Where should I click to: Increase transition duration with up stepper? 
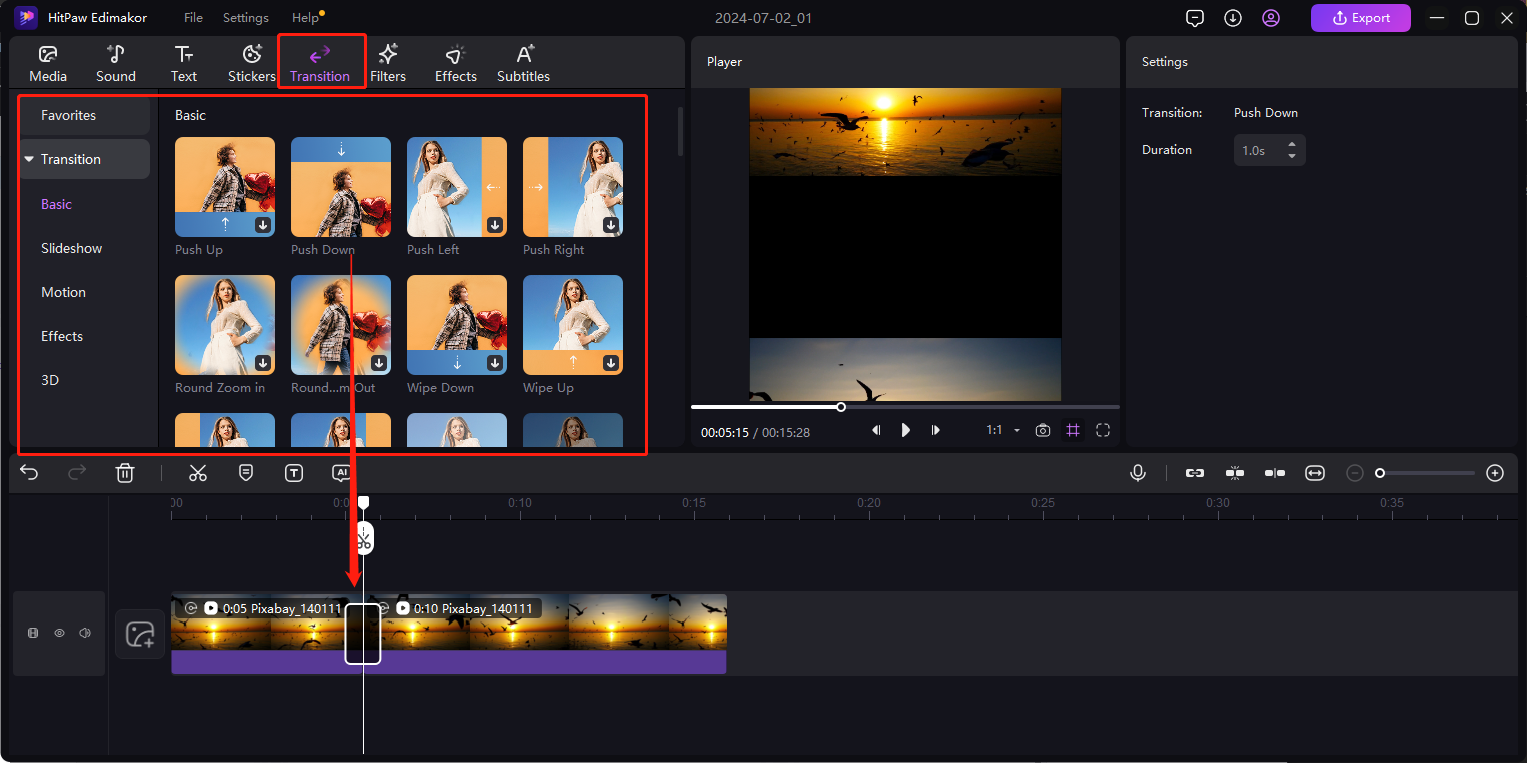[x=1292, y=144]
